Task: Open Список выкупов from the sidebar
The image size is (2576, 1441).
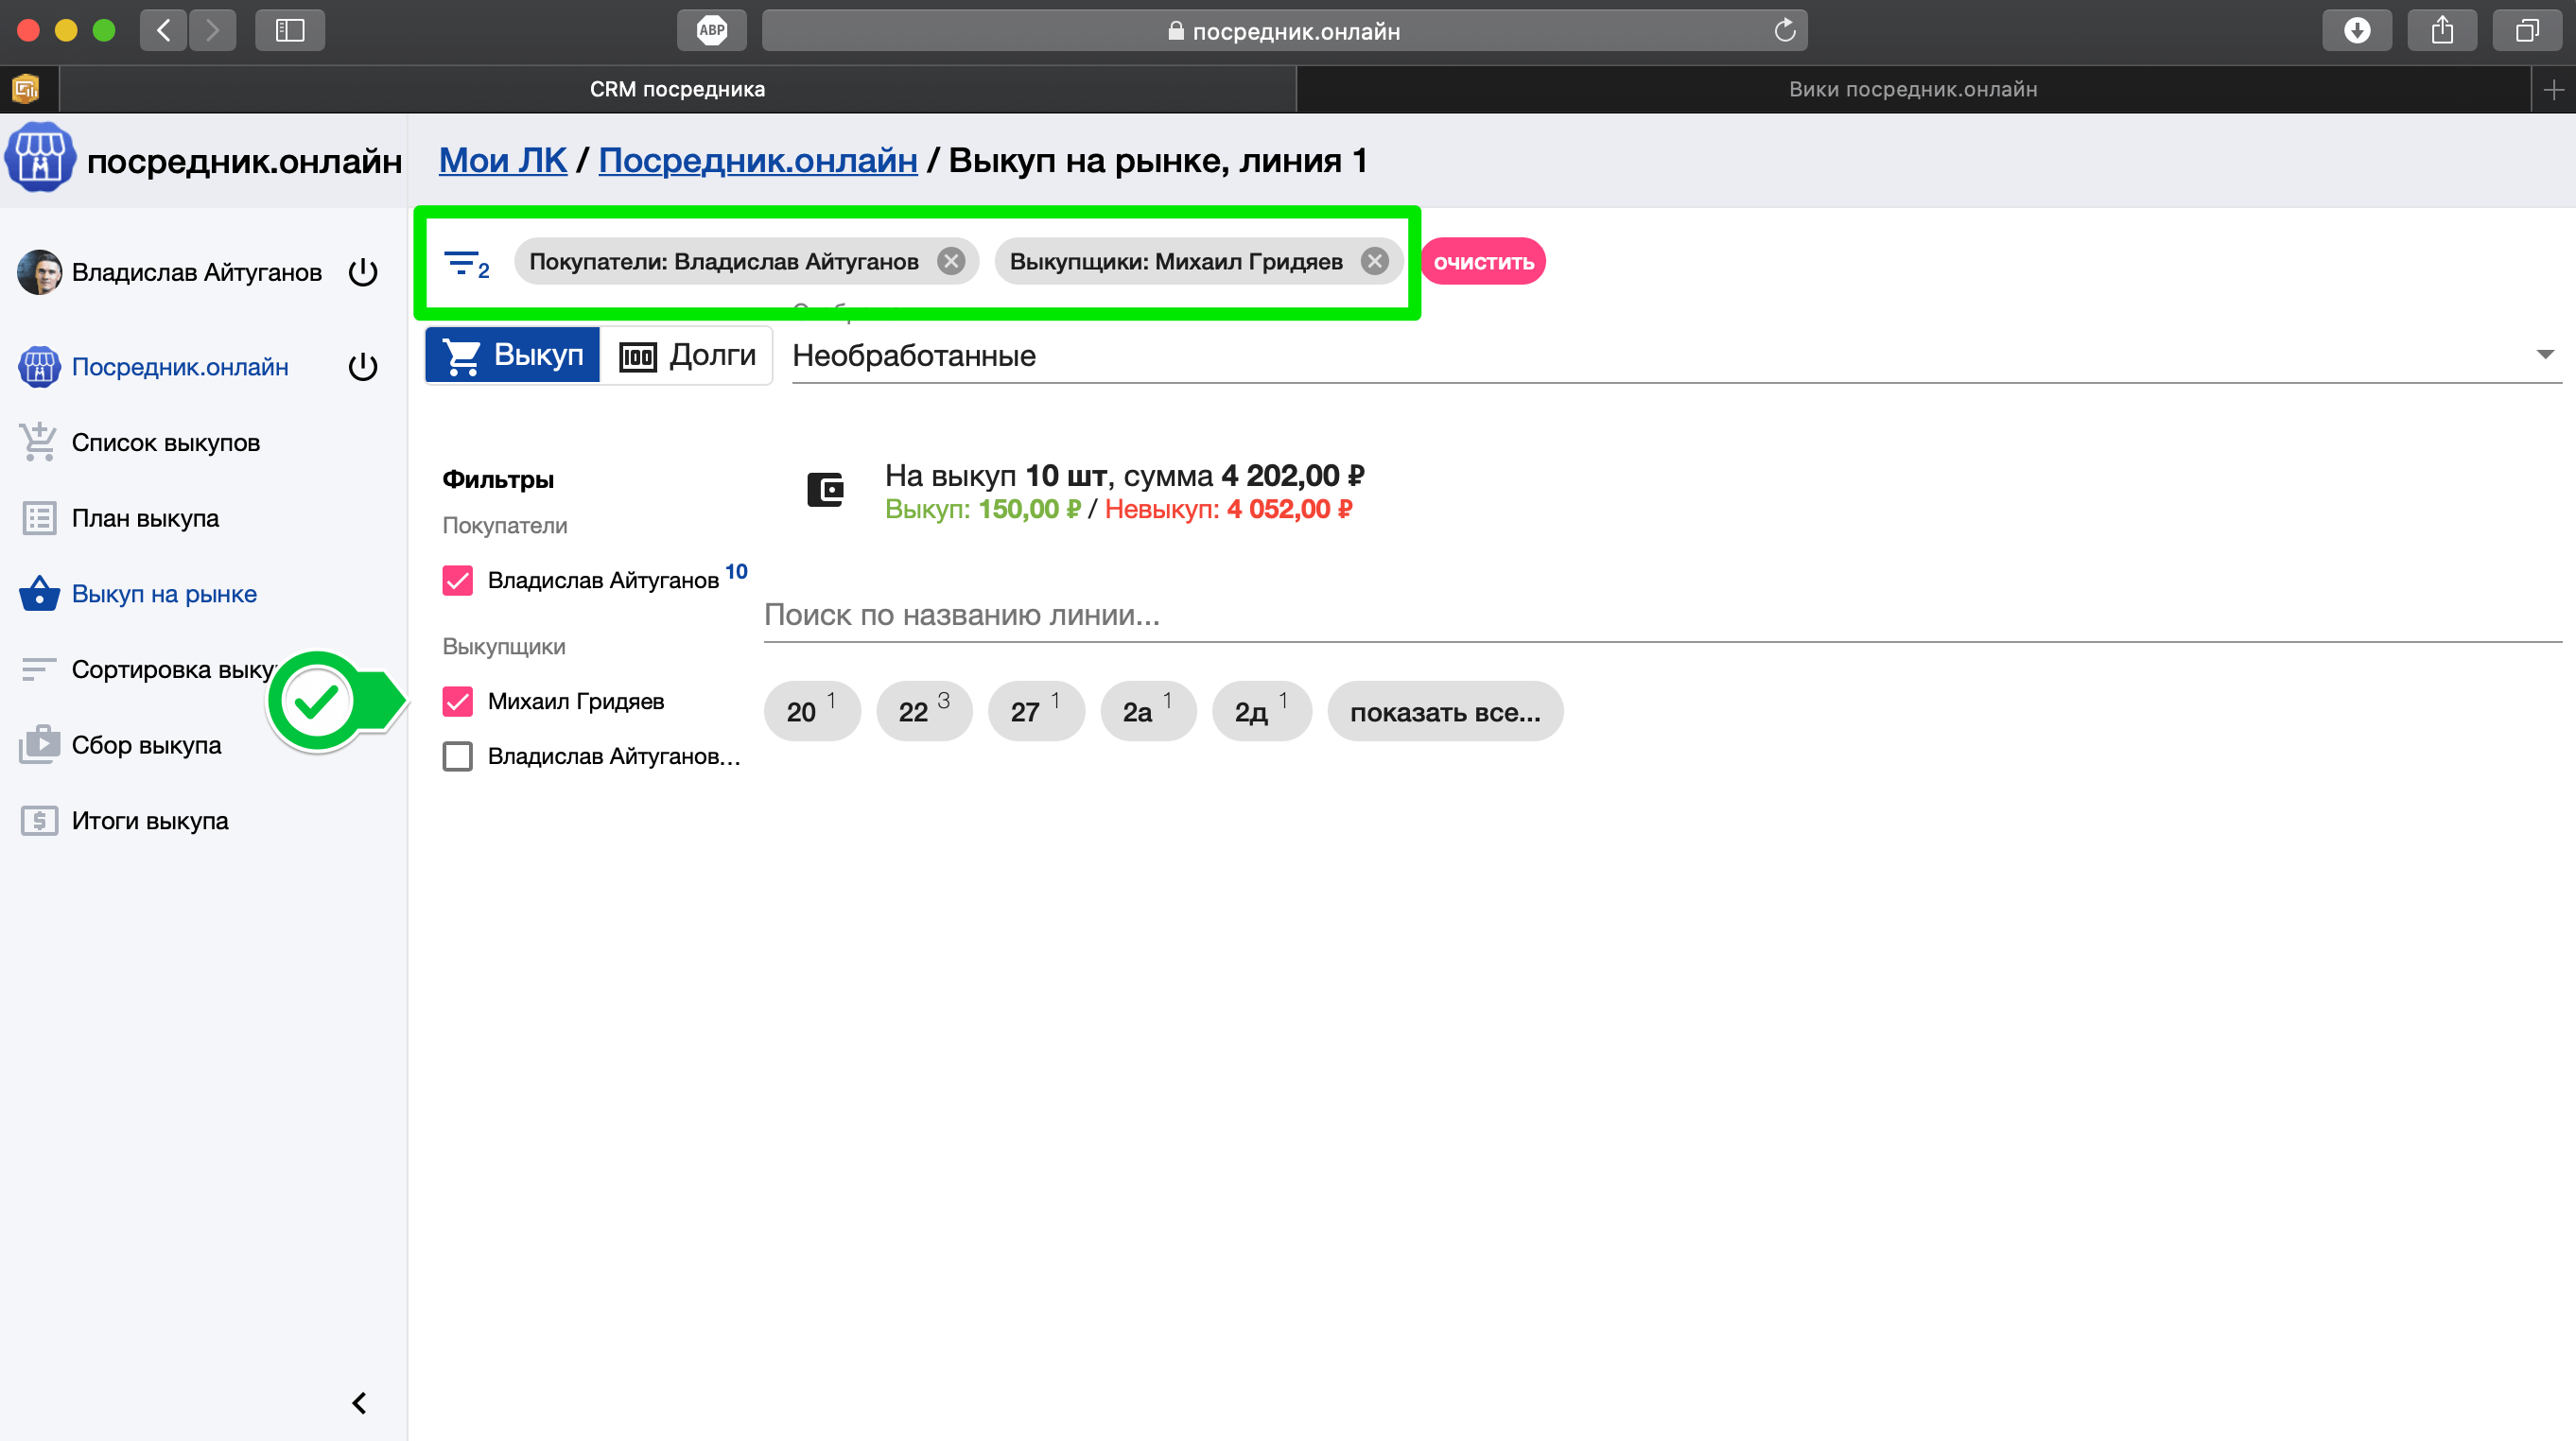Action: (x=165, y=442)
